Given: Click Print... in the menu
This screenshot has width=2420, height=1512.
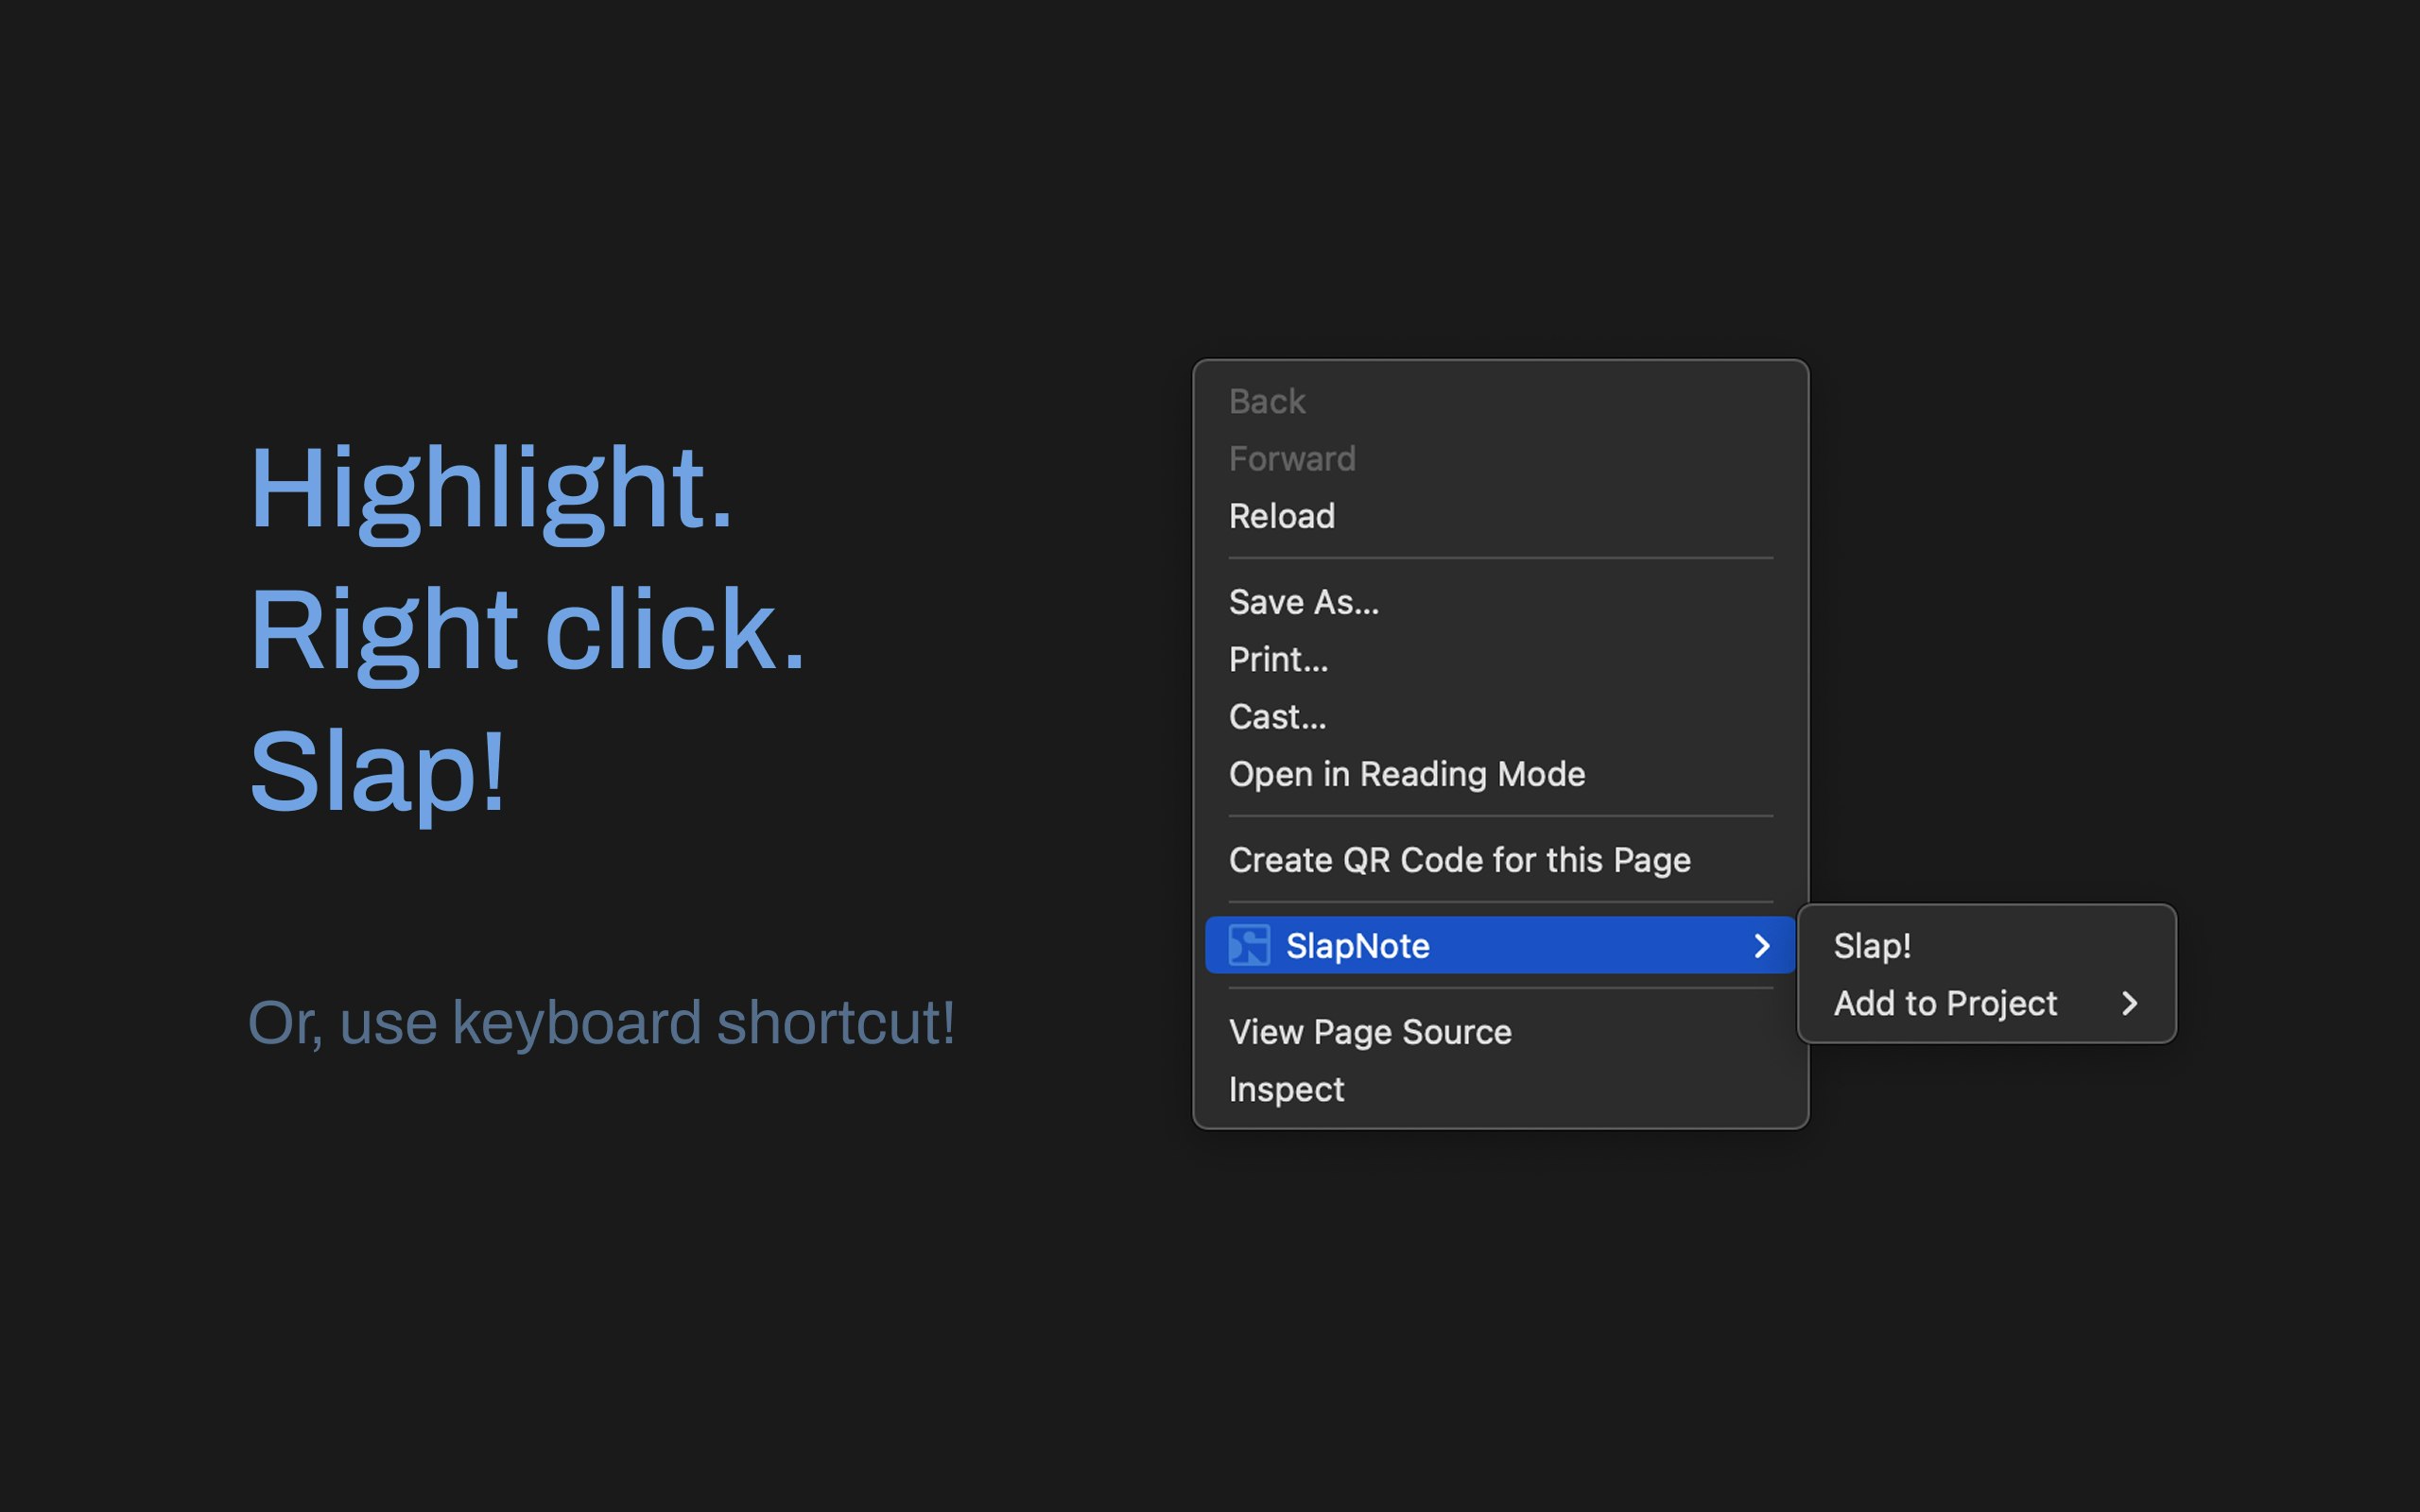Looking at the screenshot, I should tap(1278, 659).
